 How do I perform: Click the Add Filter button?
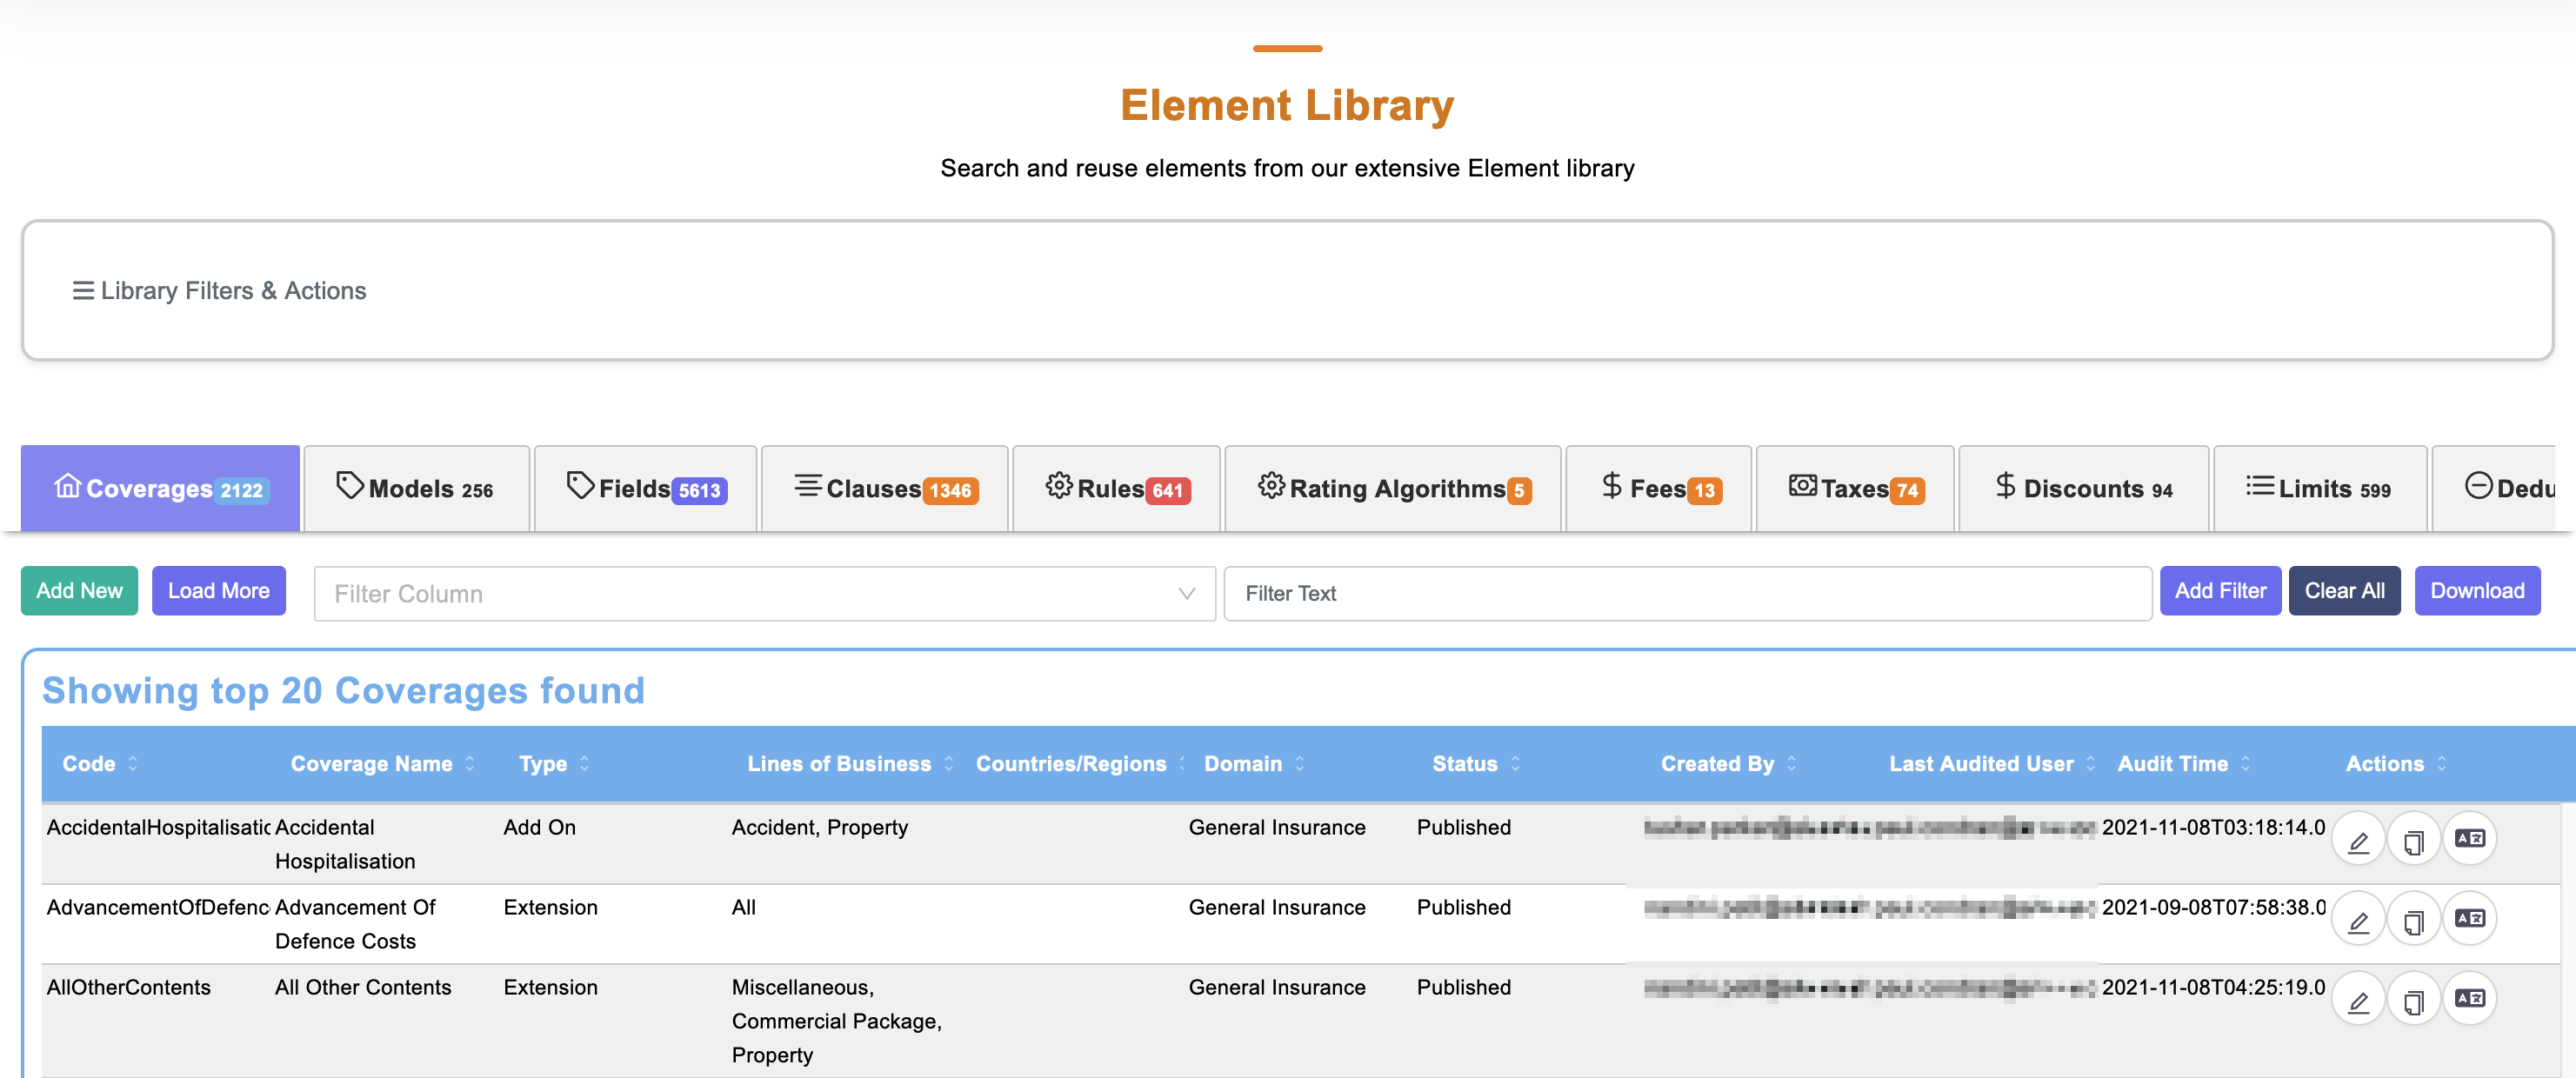coord(2220,591)
